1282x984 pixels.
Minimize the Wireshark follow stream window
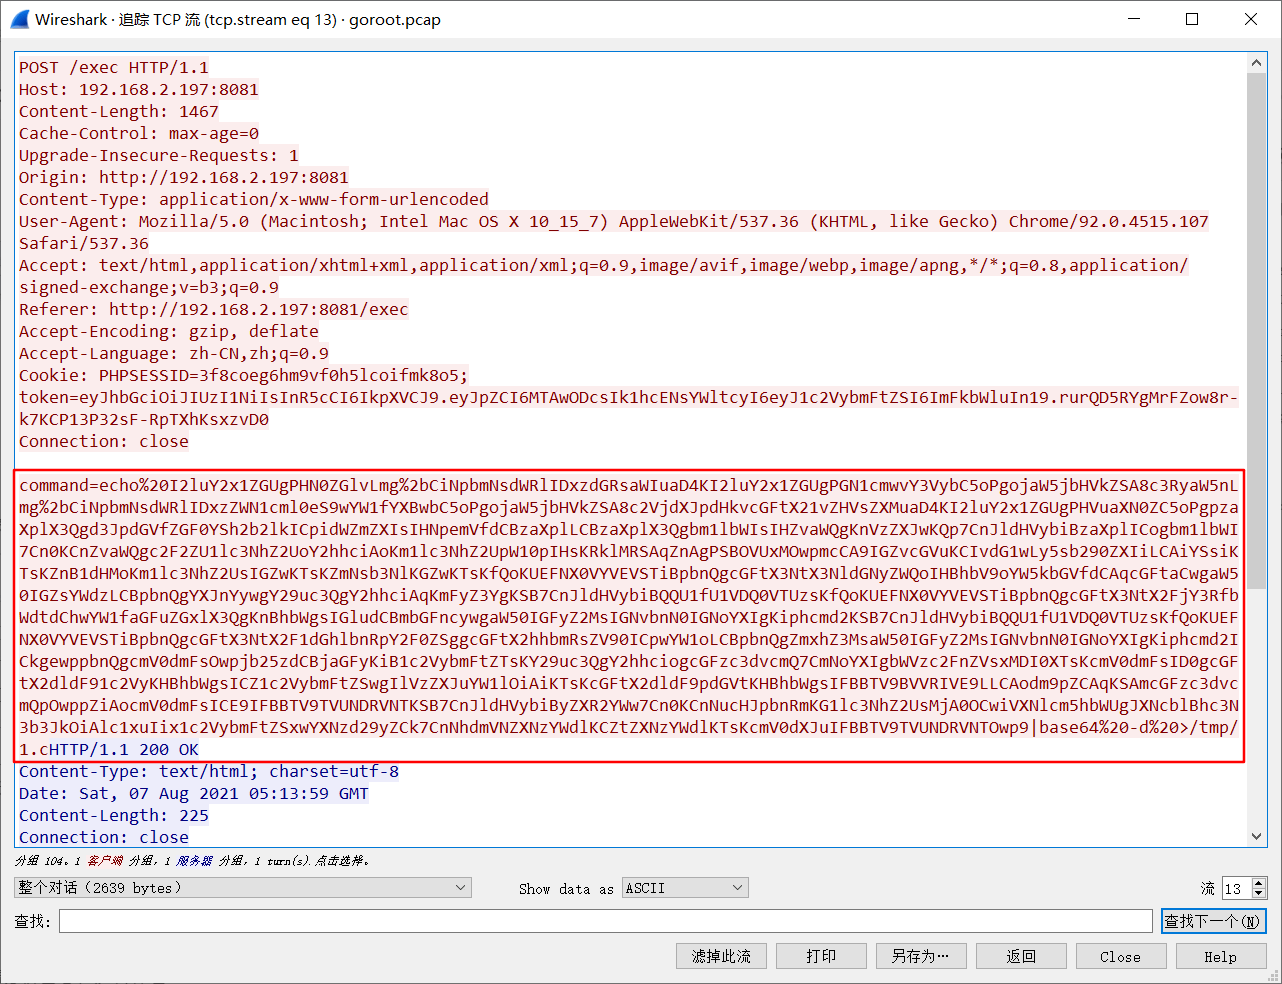(1134, 19)
